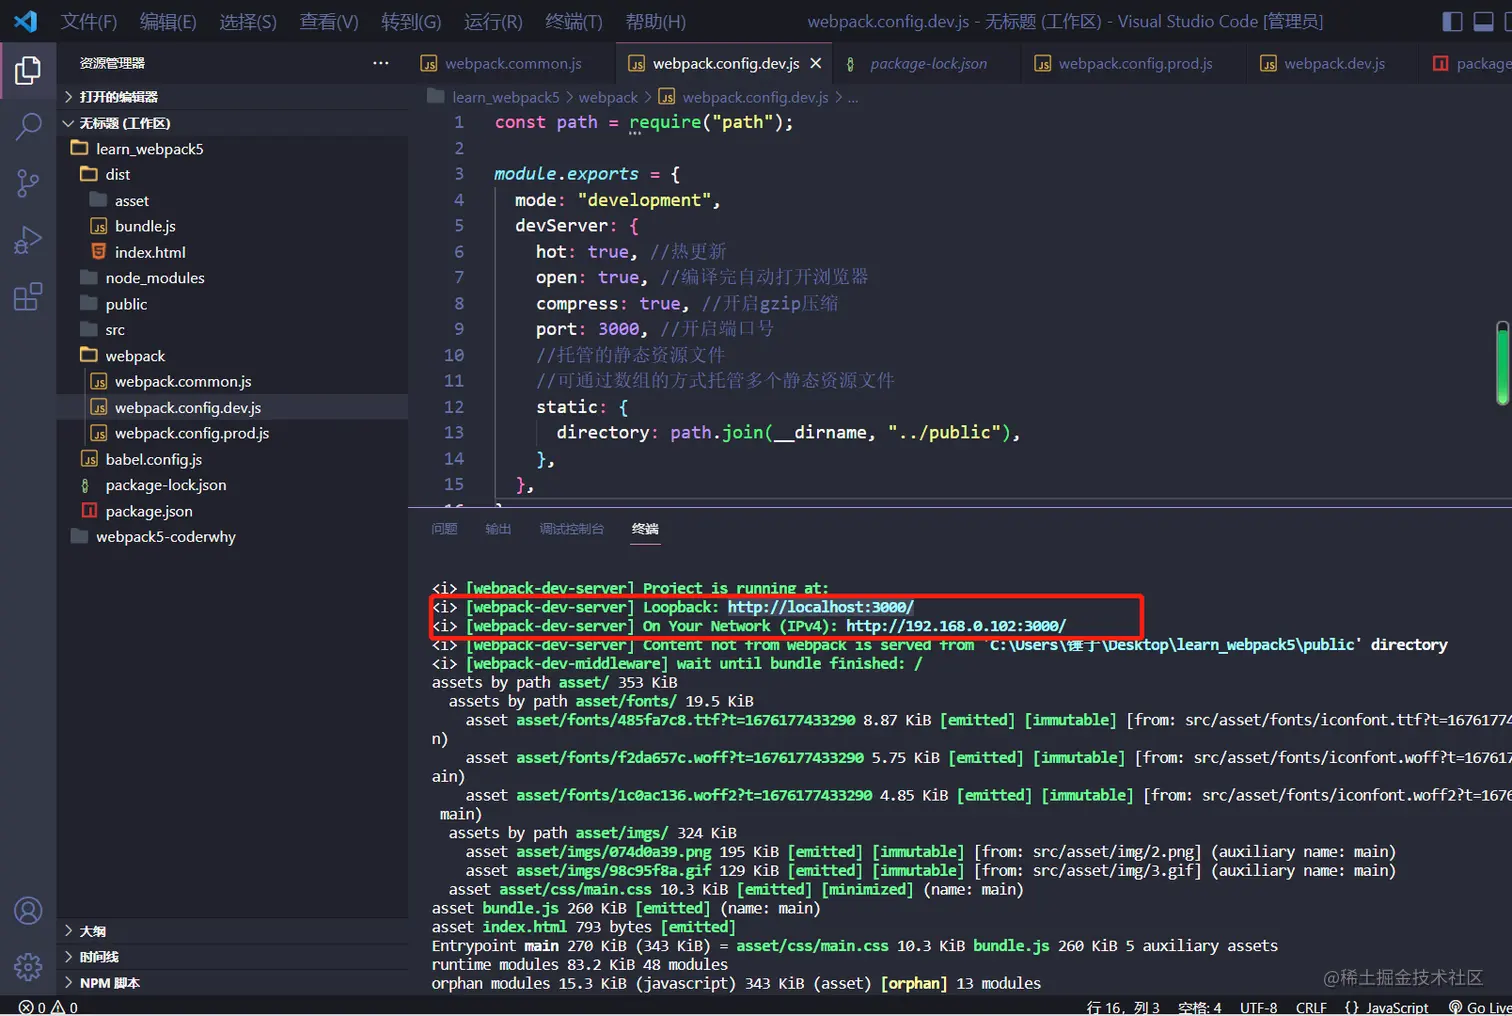Click the VS Code logo icon
Viewport: 1512px width, 1016px height.
25,21
